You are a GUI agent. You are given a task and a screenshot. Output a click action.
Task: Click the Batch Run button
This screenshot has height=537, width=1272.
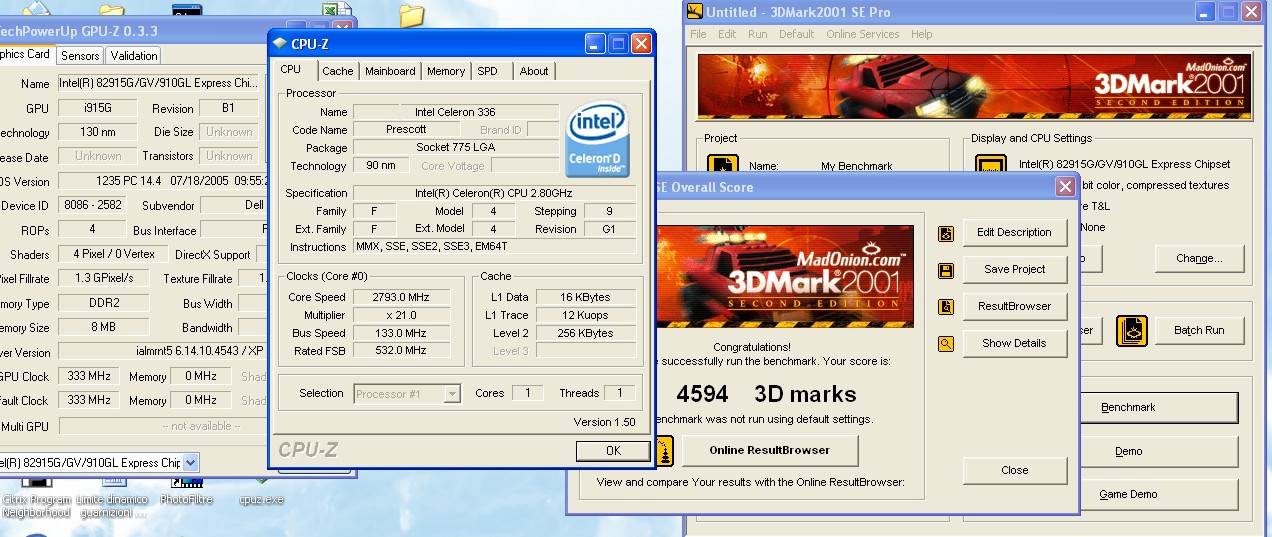click(x=1199, y=330)
